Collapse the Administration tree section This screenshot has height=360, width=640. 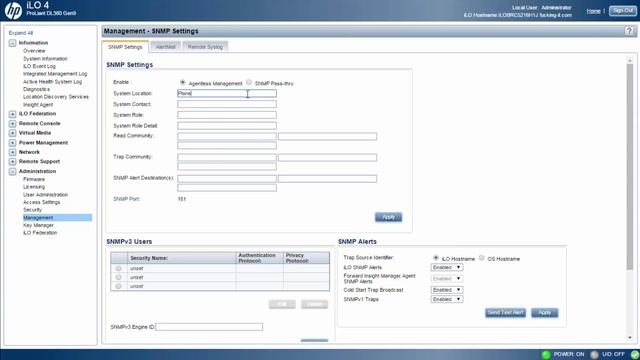coord(13,171)
